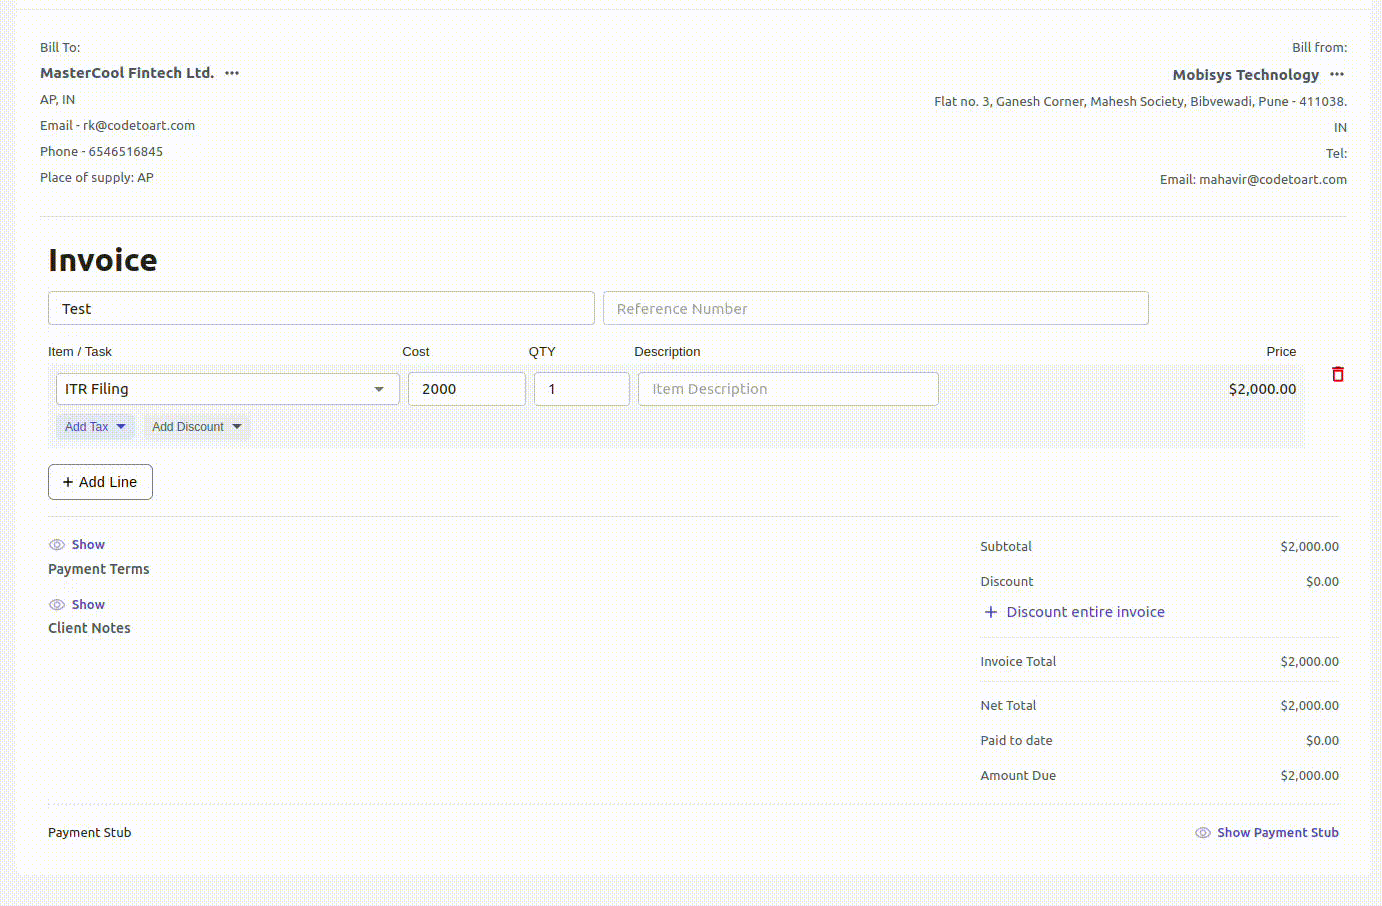Image resolution: width=1382 pixels, height=906 pixels.
Task: Click the Paid to date value $0.00
Action: [1322, 741]
